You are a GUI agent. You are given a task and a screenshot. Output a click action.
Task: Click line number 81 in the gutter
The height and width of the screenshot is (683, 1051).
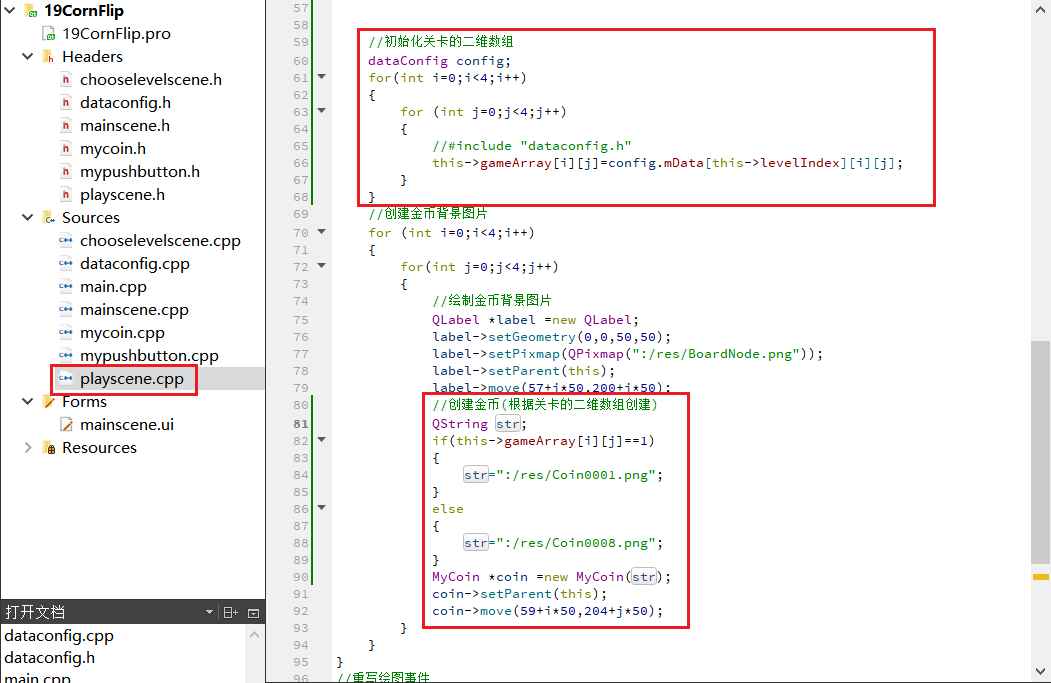pyautogui.click(x=300, y=424)
